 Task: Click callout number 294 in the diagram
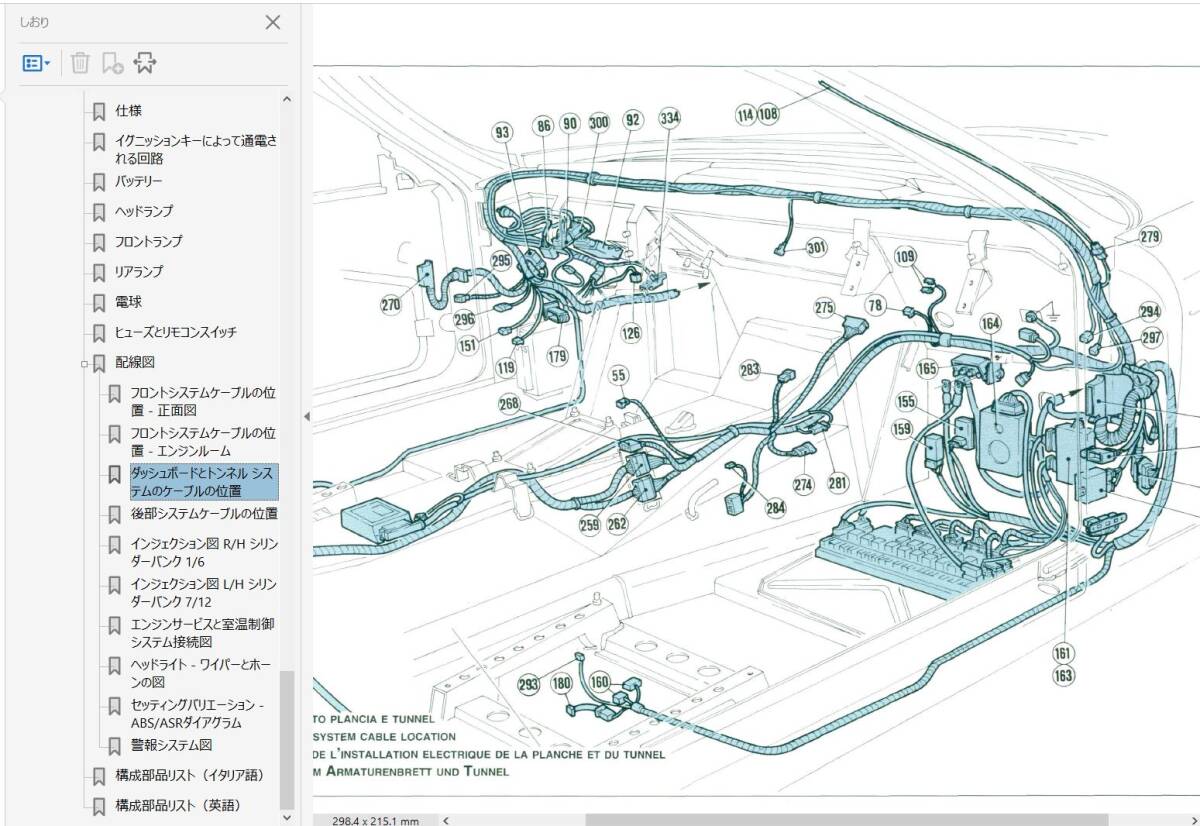tap(1150, 311)
